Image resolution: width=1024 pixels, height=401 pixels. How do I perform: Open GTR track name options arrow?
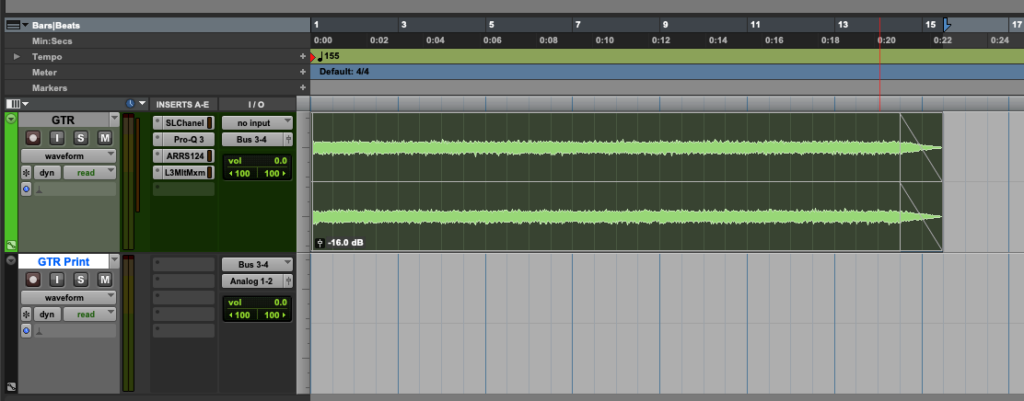114,120
